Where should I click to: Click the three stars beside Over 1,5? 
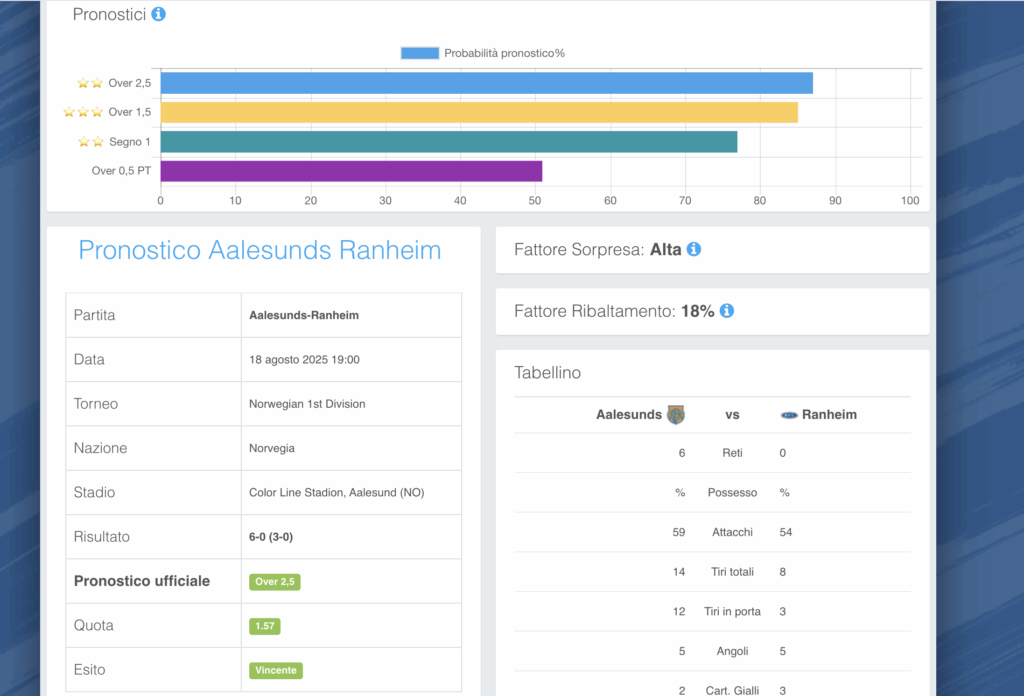(x=83, y=112)
